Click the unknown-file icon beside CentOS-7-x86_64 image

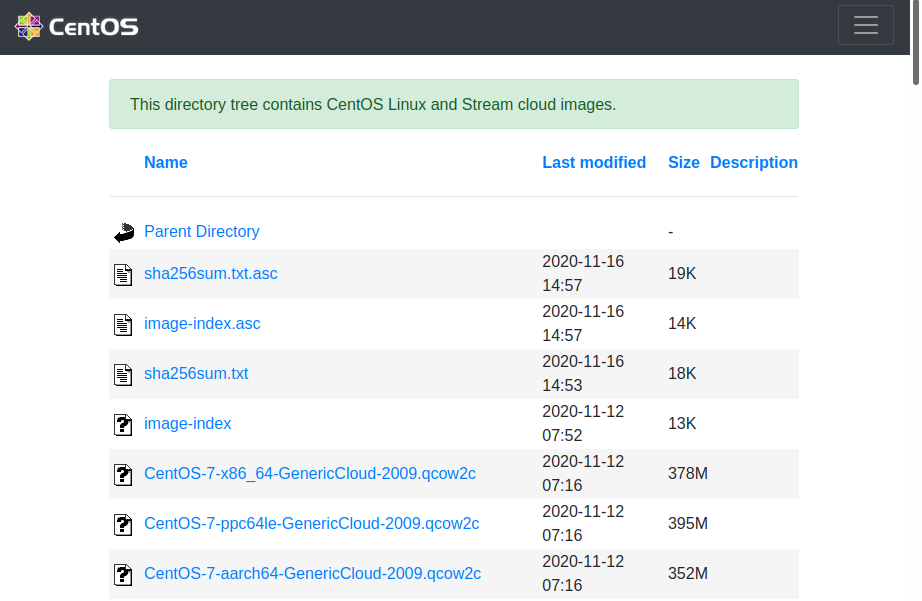pyautogui.click(x=123, y=475)
